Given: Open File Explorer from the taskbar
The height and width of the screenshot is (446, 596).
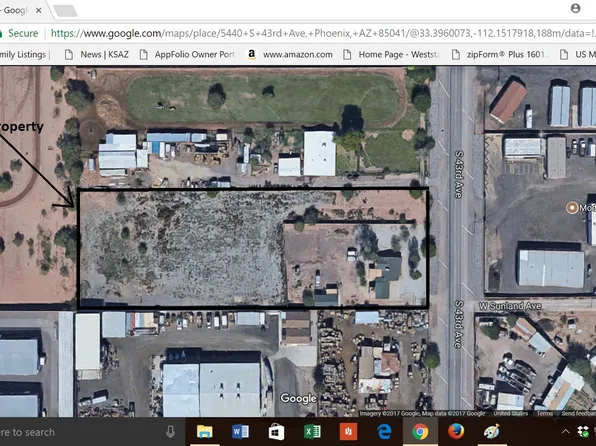Looking at the screenshot, I should 204,432.
